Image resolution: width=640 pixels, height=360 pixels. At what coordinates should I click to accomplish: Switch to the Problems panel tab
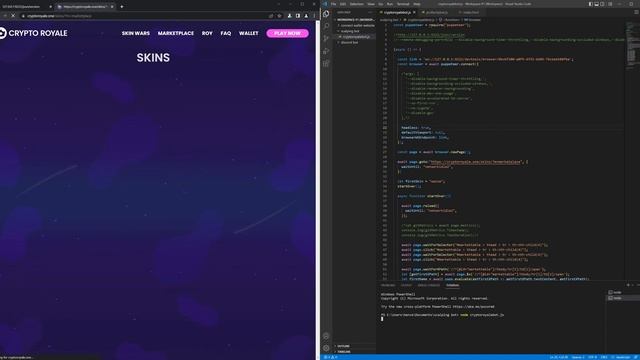pyautogui.click(x=388, y=285)
